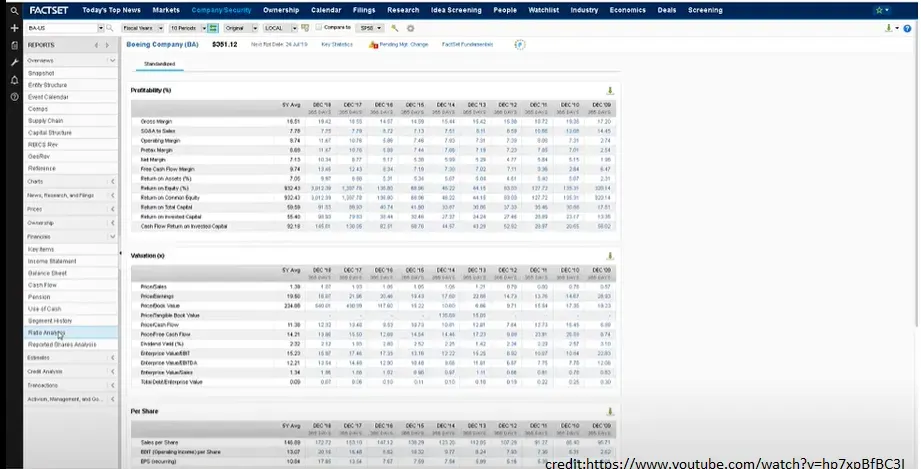Open the wrench tools icon in left rail
The height and width of the screenshot is (469, 921).
point(14,62)
